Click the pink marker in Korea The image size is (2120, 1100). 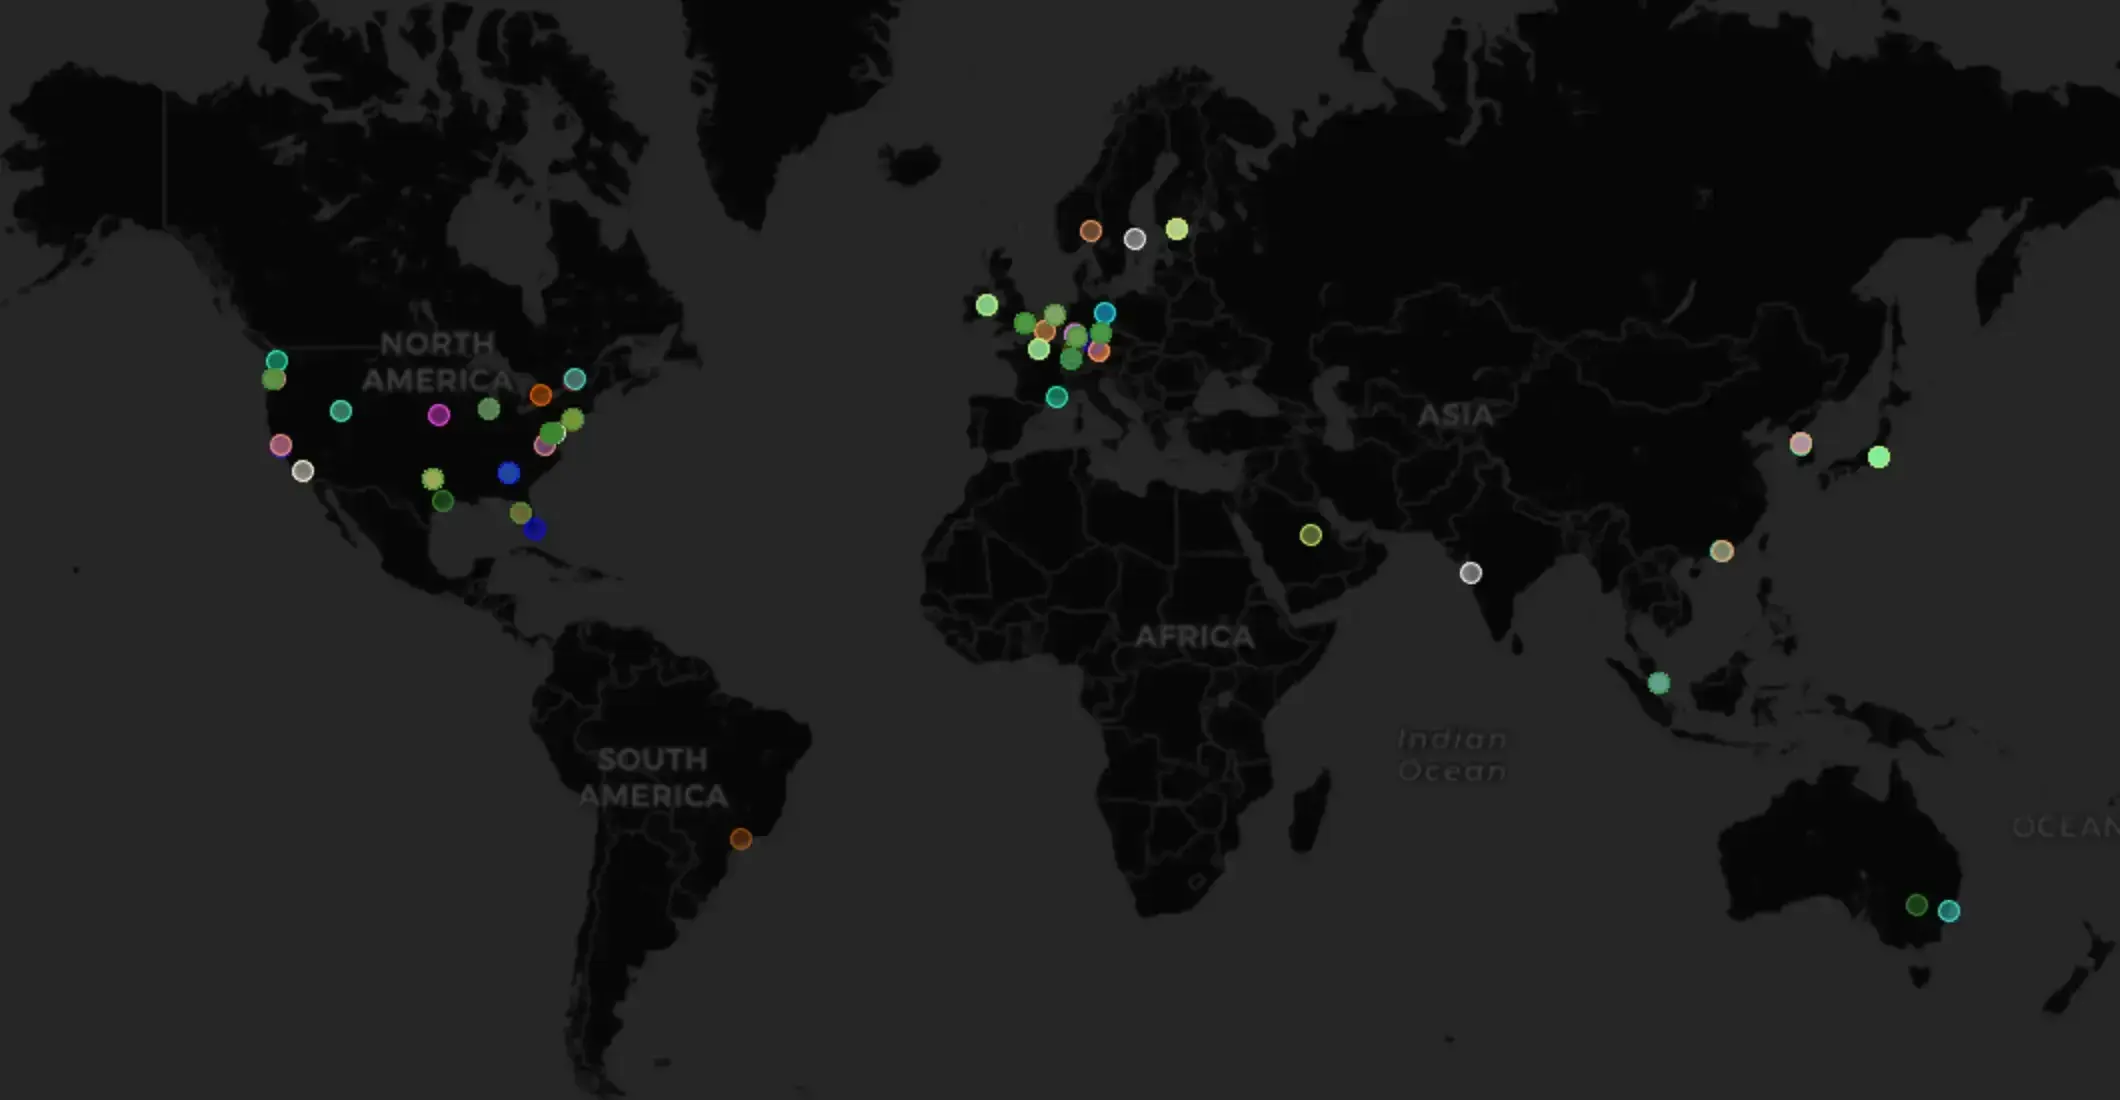pos(1800,443)
